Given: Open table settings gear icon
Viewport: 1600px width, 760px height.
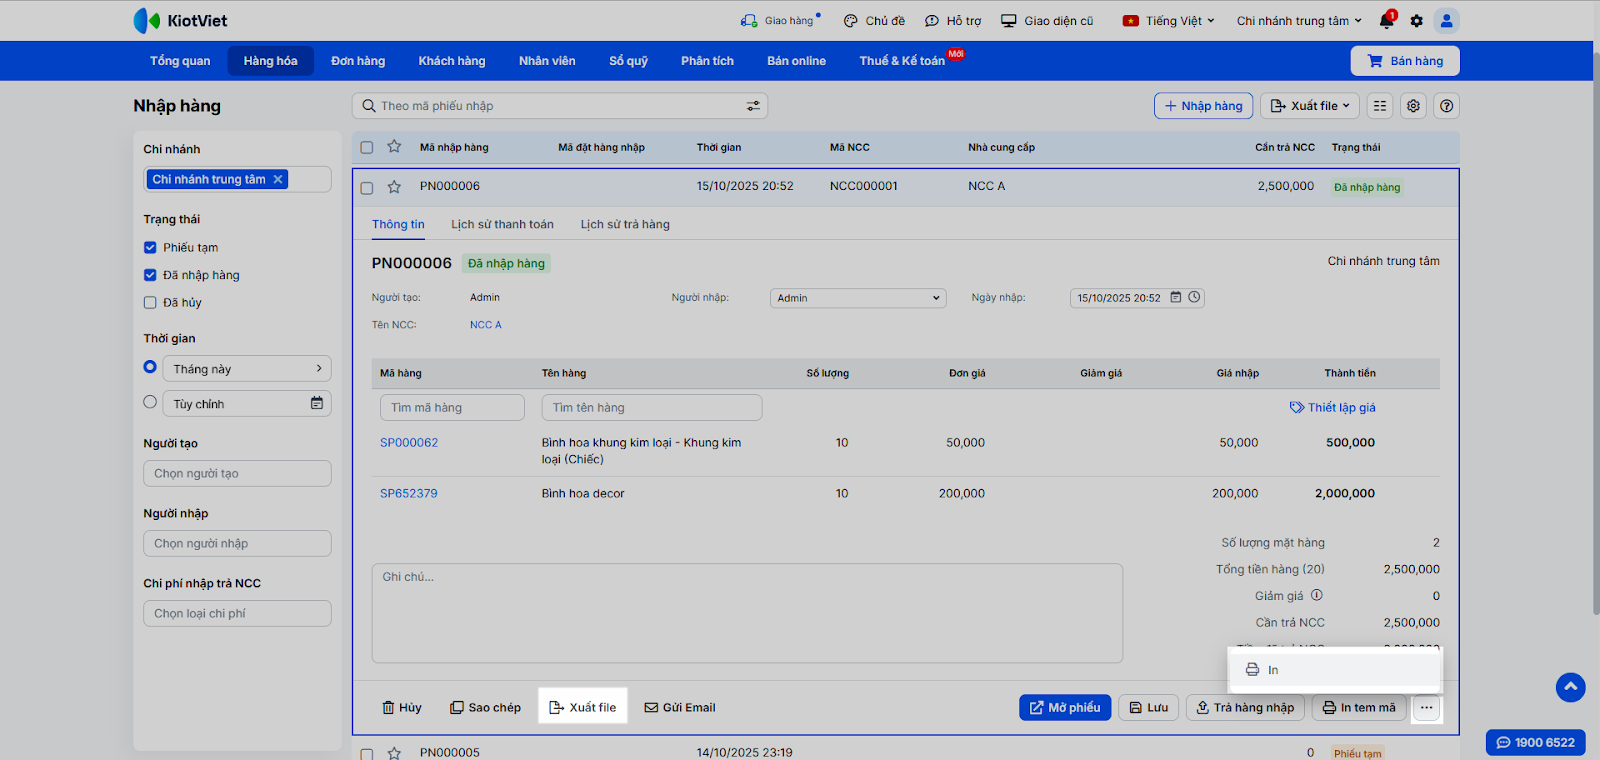Looking at the screenshot, I should pos(1413,106).
